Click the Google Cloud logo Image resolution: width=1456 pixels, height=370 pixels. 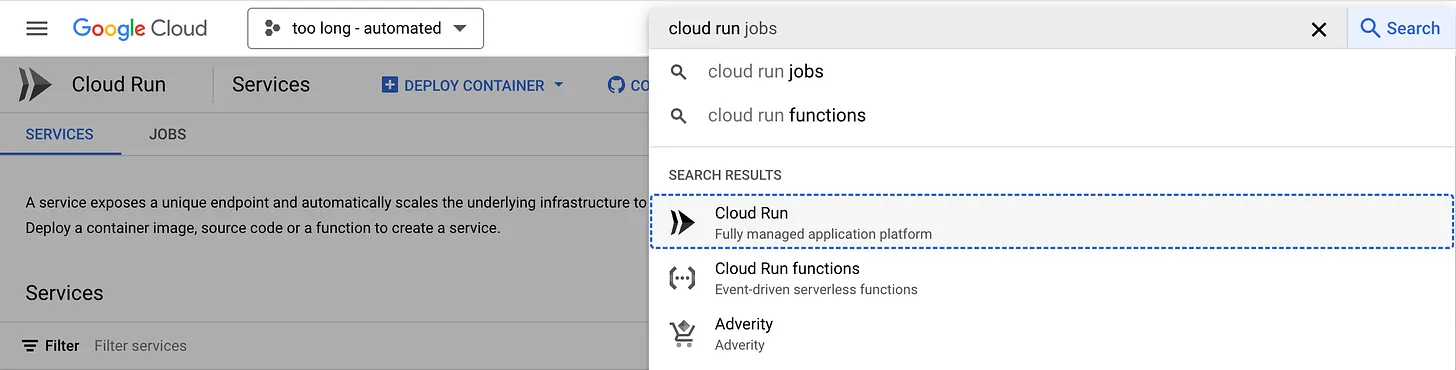click(140, 28)
